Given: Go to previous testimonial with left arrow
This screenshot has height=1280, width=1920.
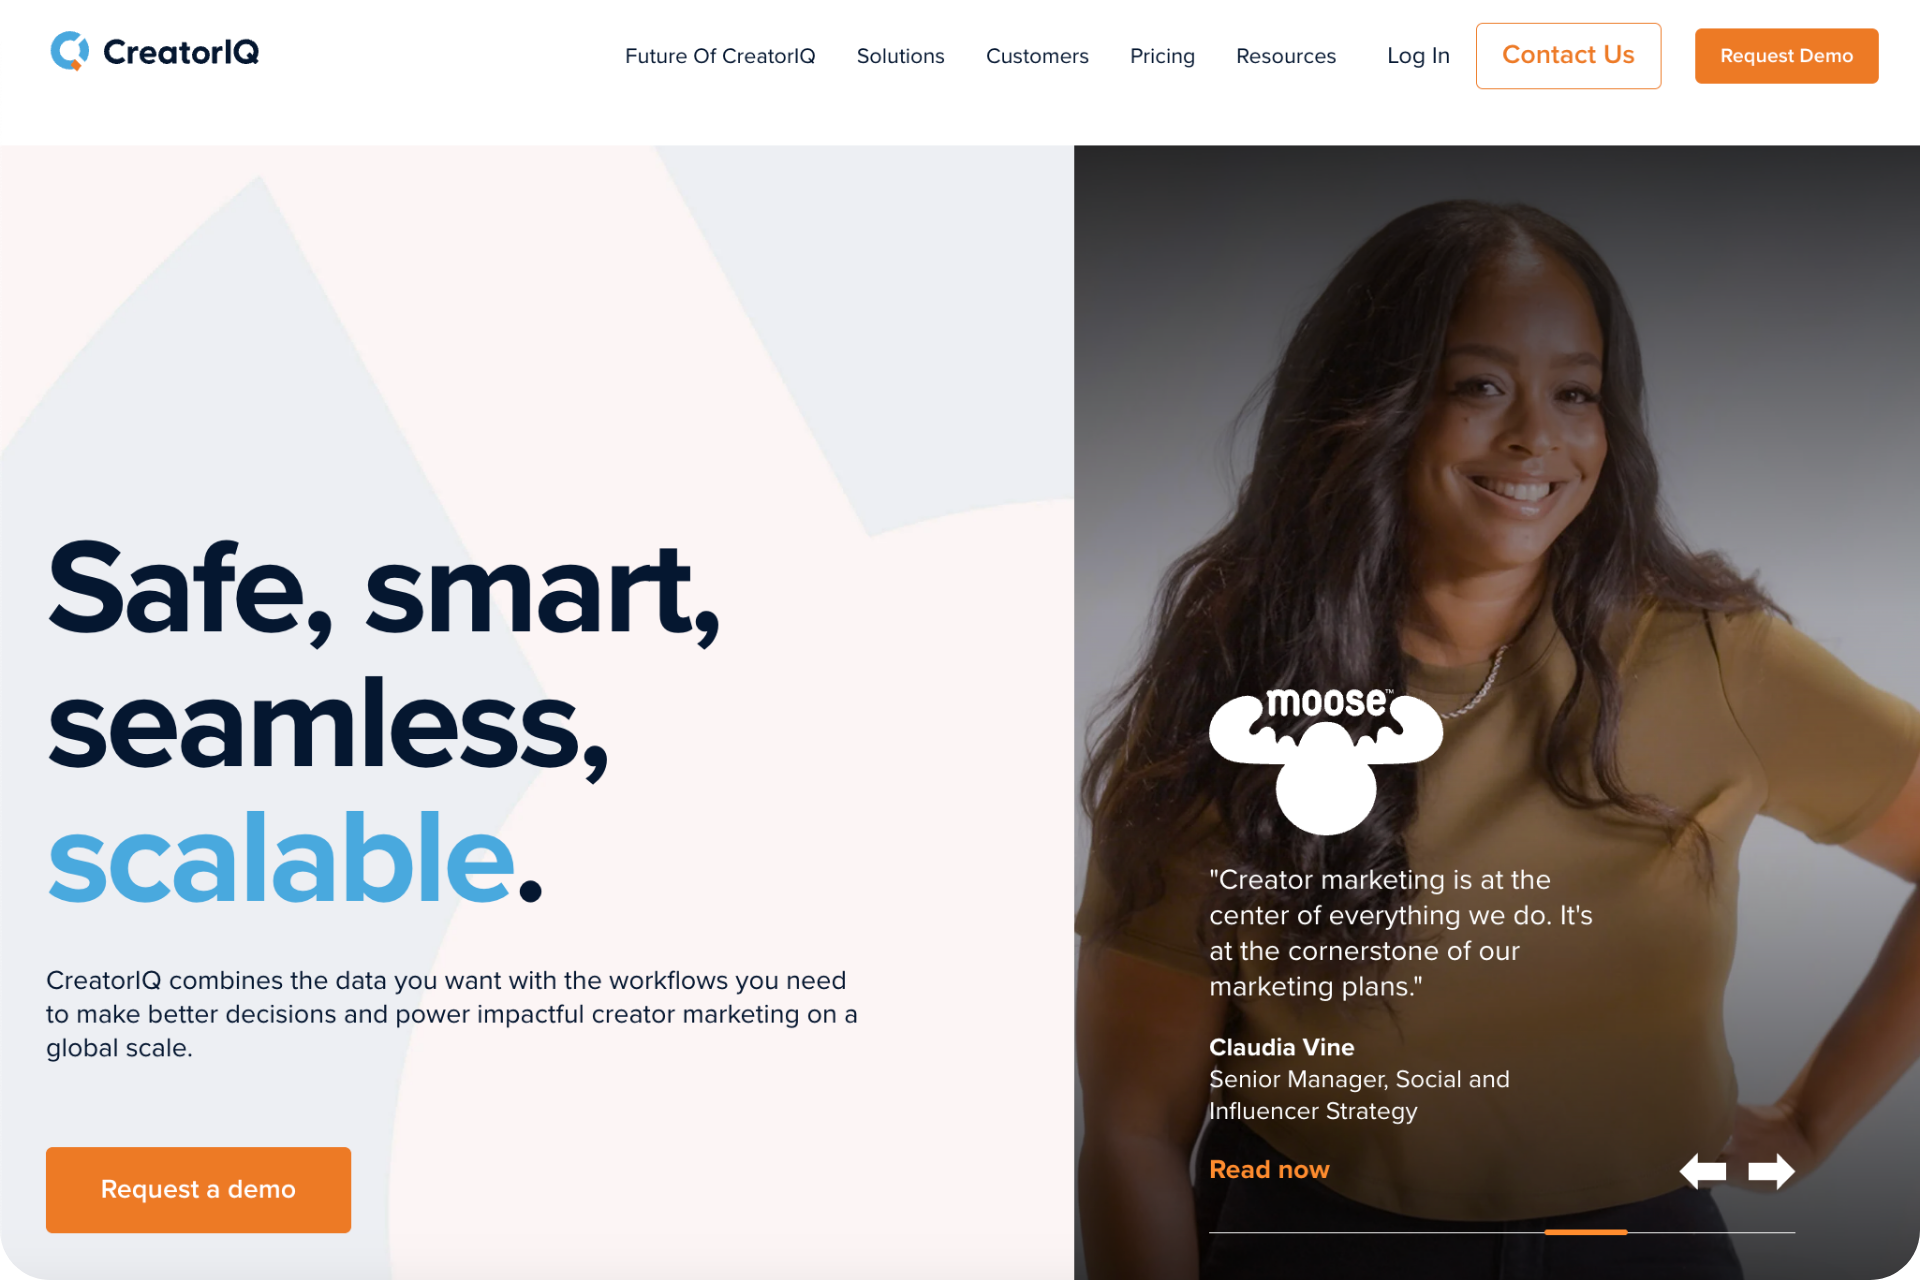Looking at the screenshot, I should point(1703,1170).
